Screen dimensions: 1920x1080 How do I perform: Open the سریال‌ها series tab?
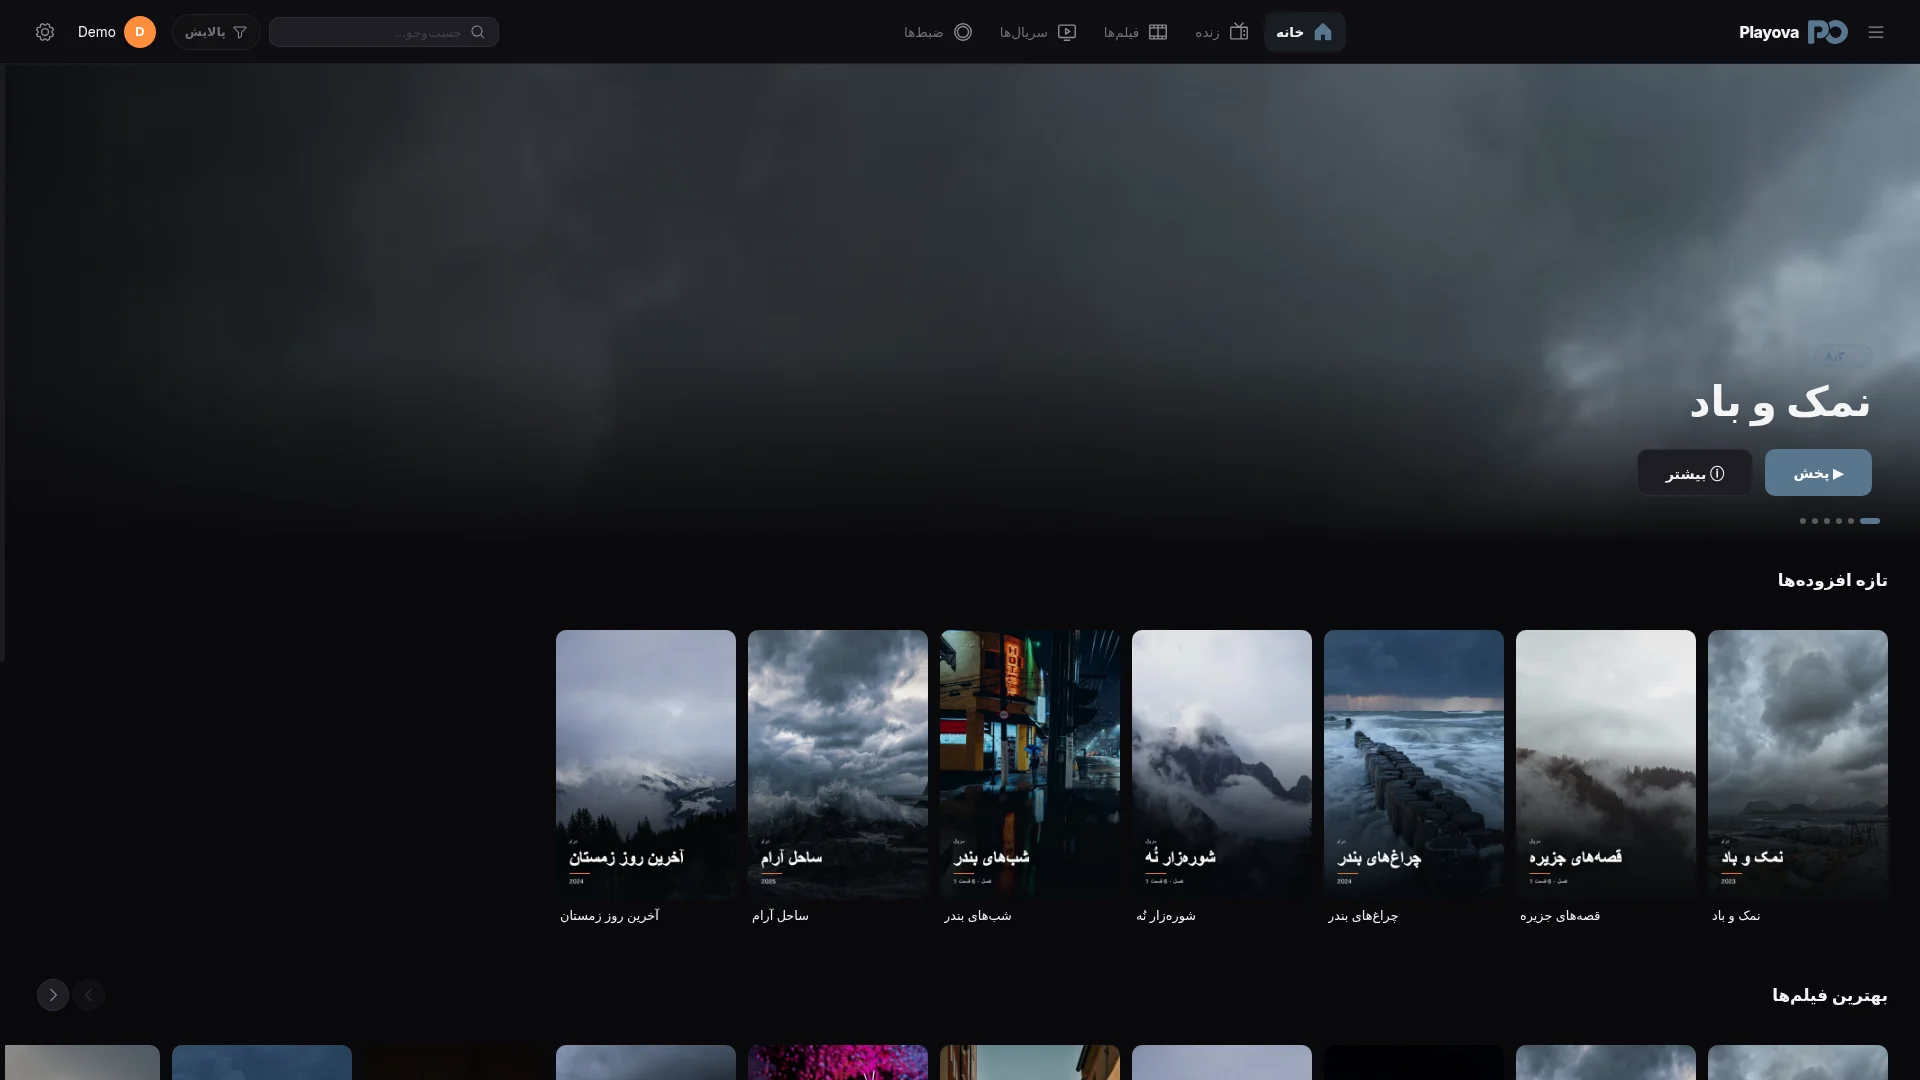pos(1038,32)
